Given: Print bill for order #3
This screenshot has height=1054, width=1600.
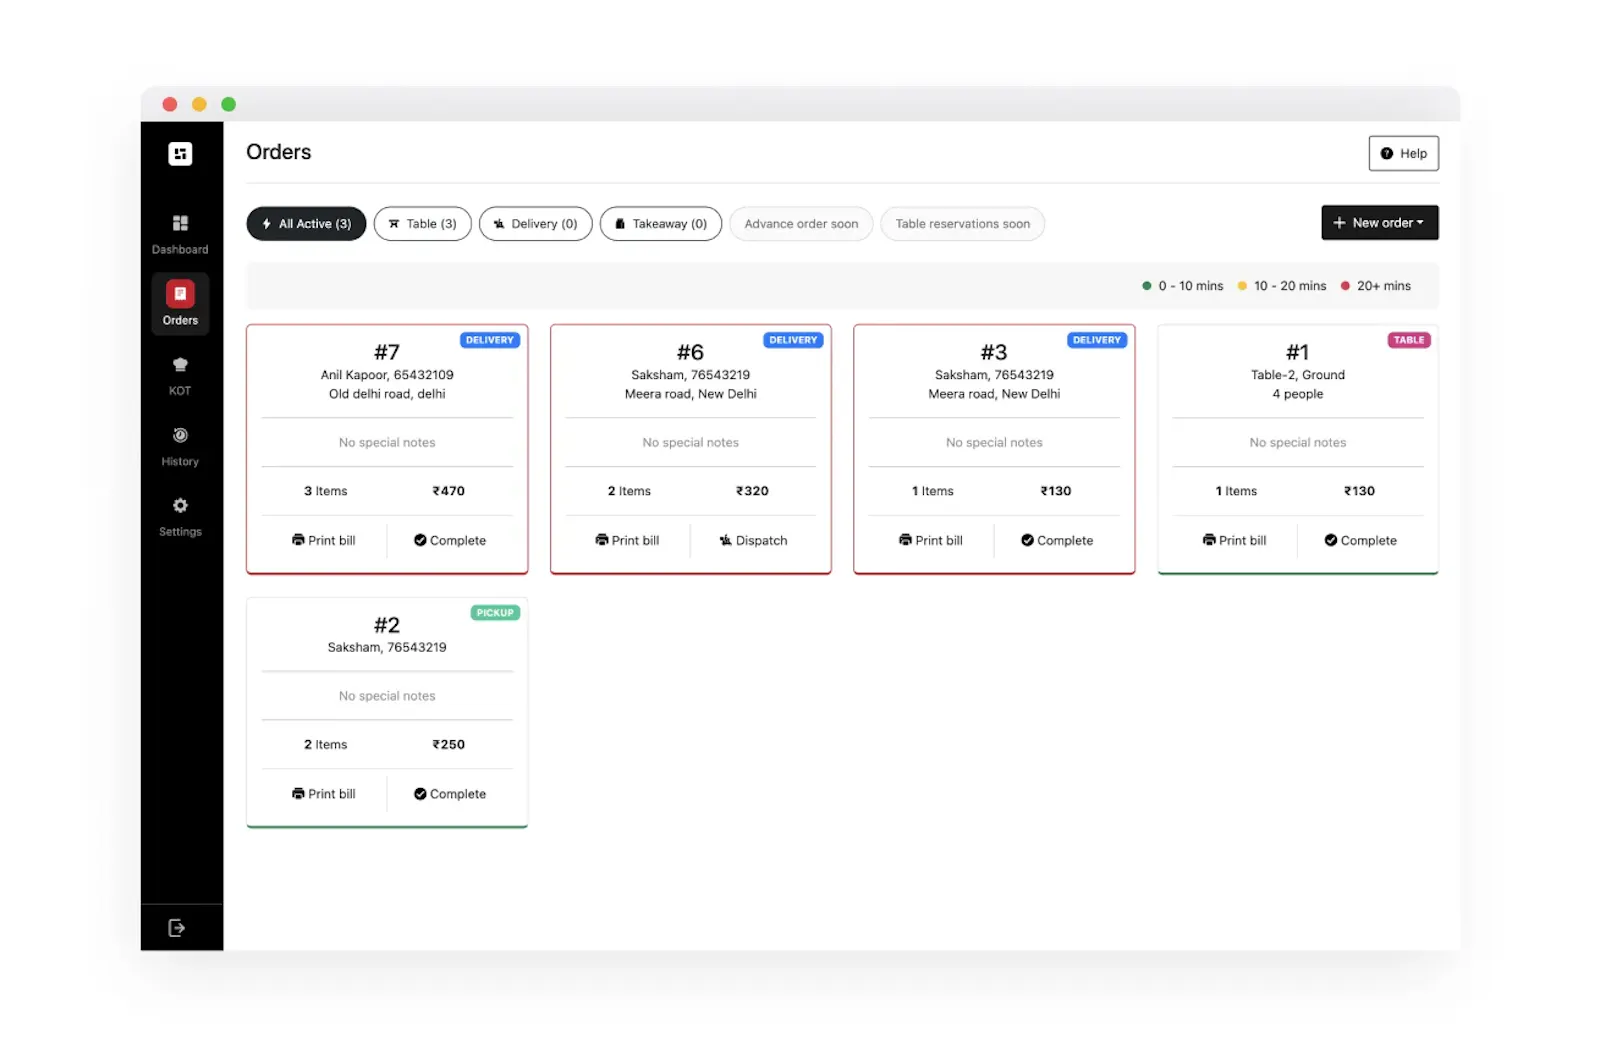Looking at the screenshot, I should click(x=931, y=540).
